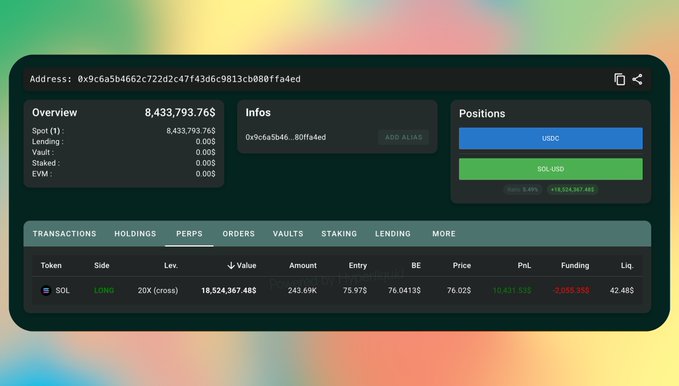Click the 76.0413$ break-even cell
The height and width of the screenshot is (386, 679).
coord(404,291)
